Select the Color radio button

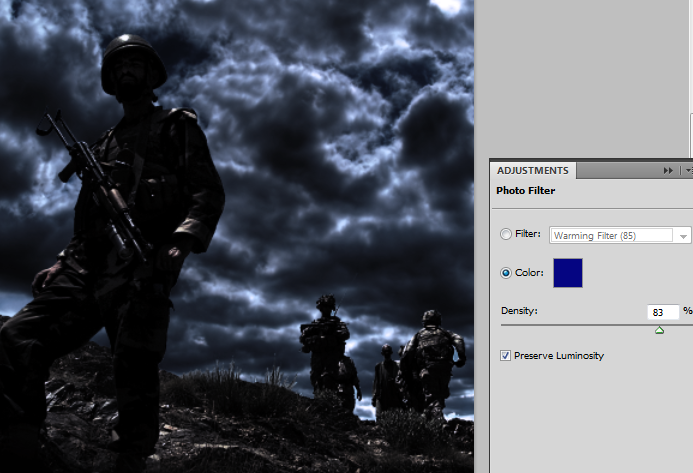click(506, 273)
